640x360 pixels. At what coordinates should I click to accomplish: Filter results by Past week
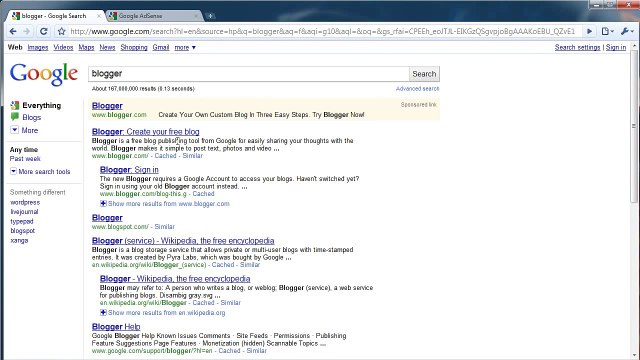[25, 159]
